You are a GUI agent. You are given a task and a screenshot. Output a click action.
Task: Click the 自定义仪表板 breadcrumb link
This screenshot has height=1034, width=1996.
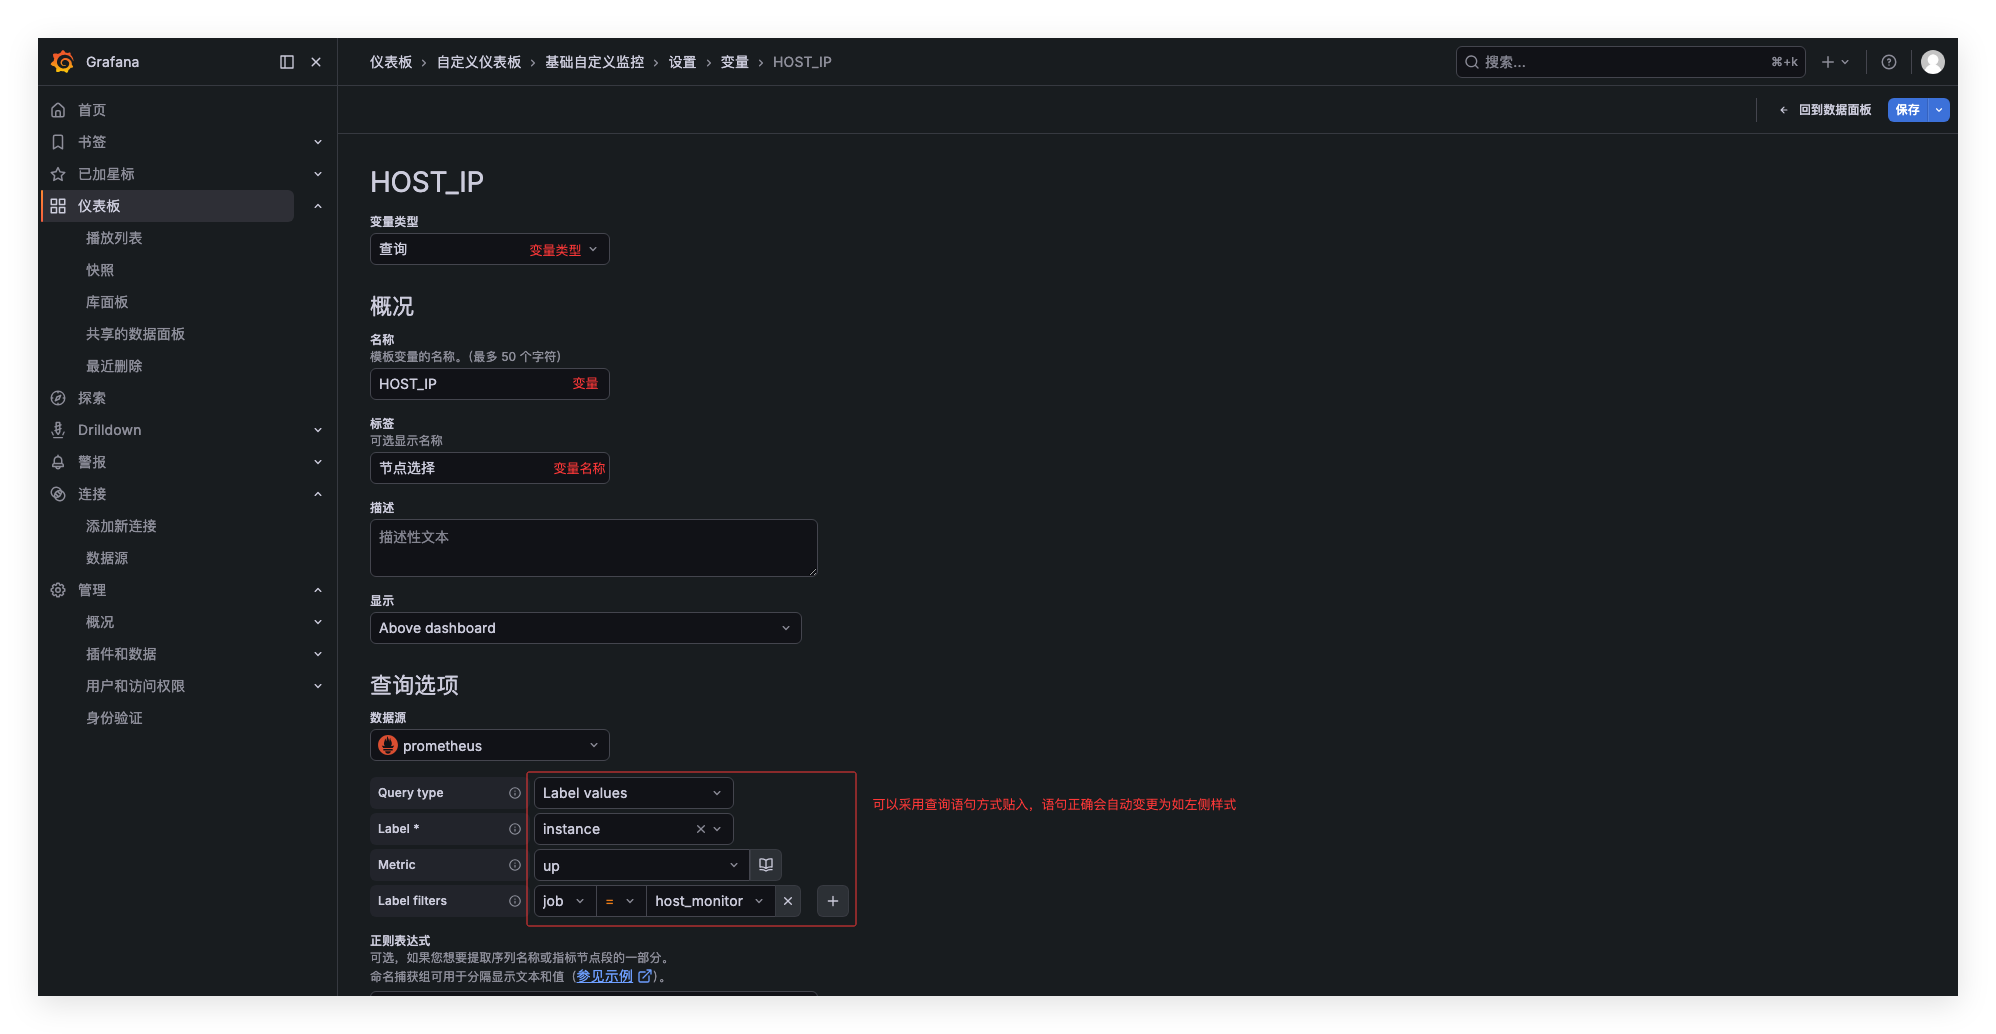coord(479,62)
